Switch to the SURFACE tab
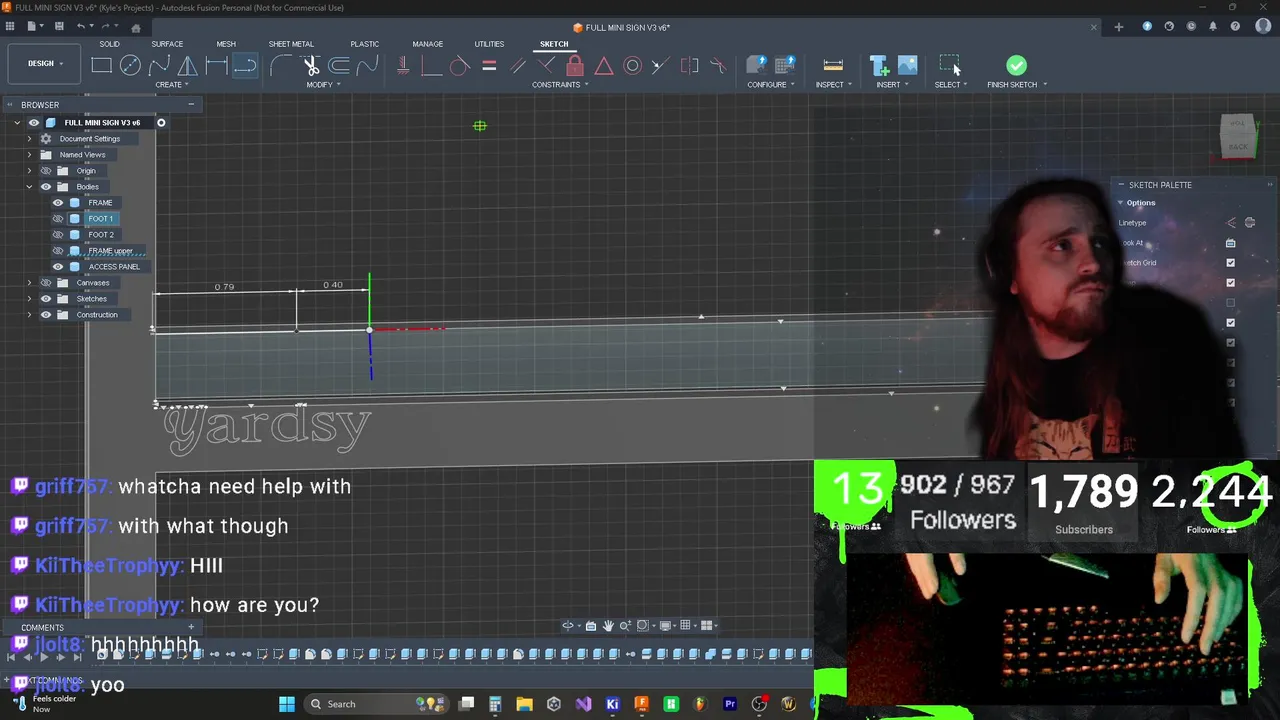 (167, 44)
